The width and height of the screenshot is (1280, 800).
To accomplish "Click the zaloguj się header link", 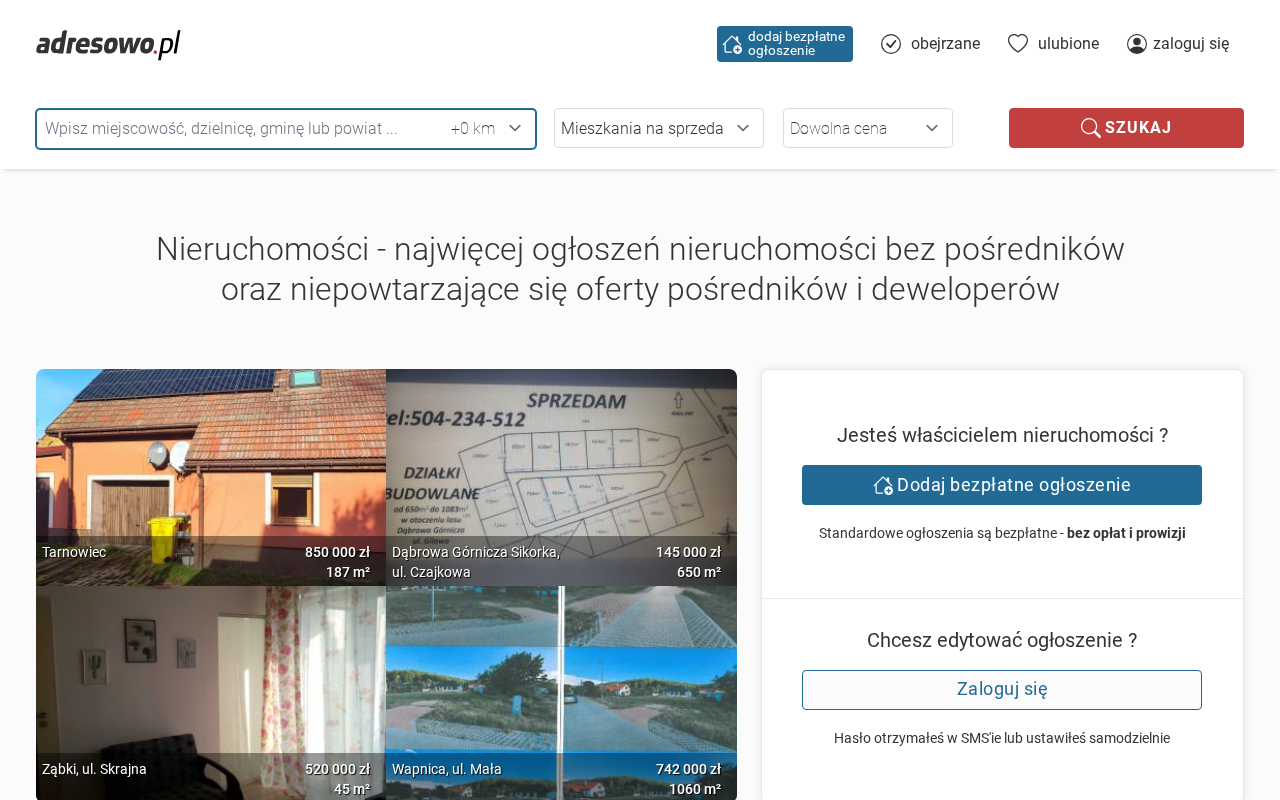I will coord(1191,44).
